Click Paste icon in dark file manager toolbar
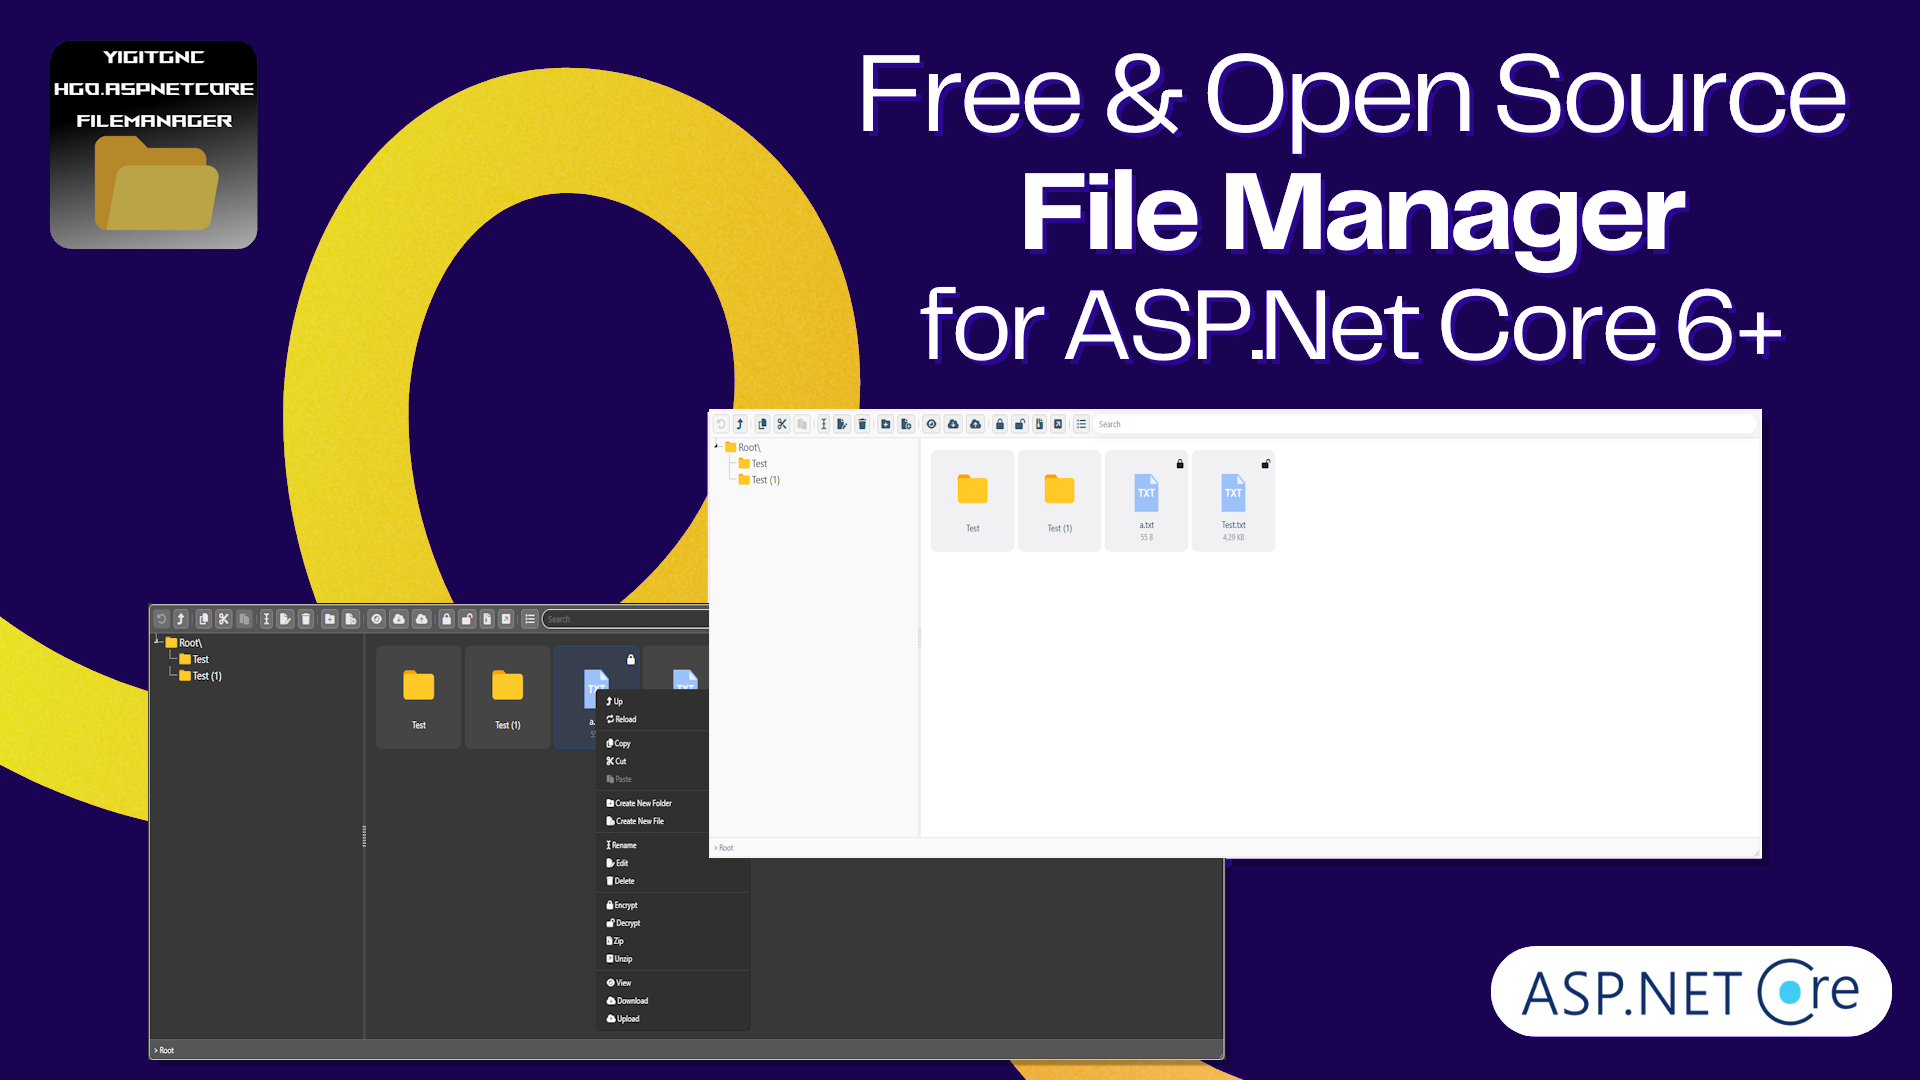 (x=244, y=619)
